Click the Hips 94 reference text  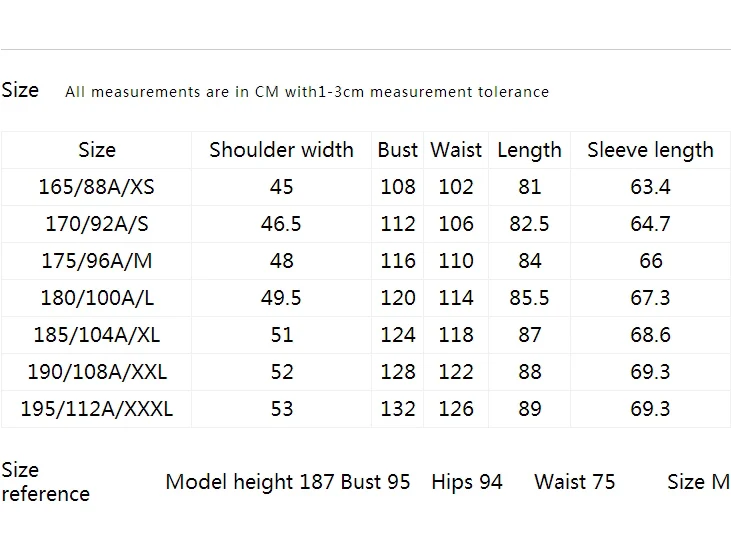467,482
